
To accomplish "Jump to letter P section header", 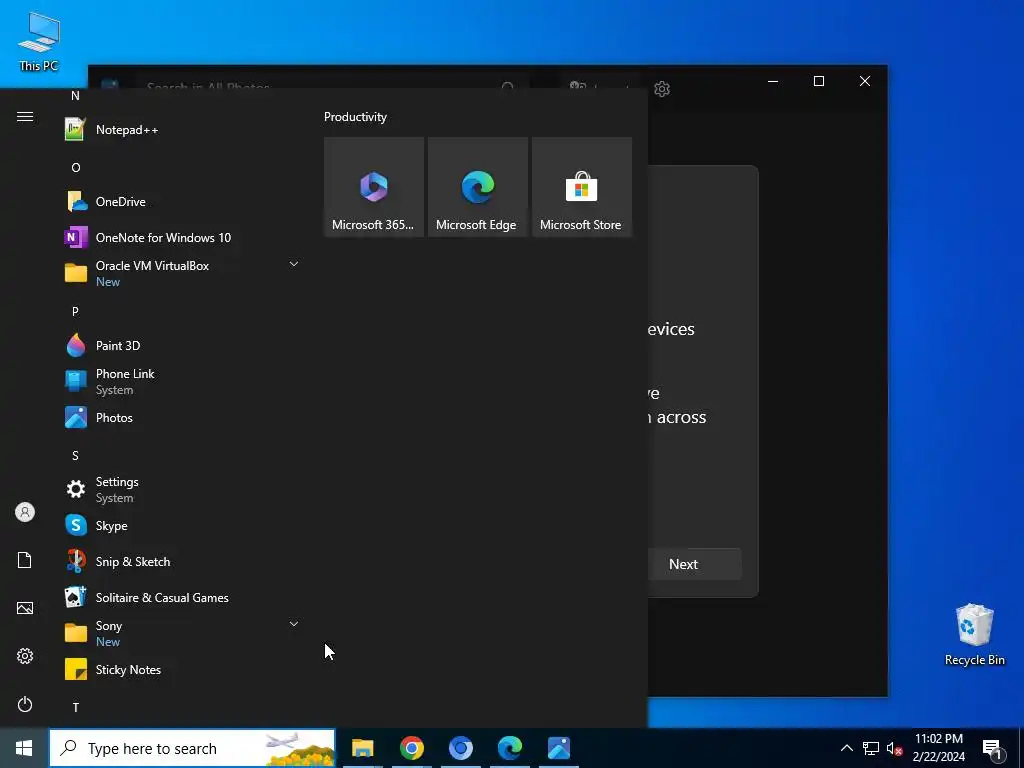I will pyautogui.click(x=75, y=312).
